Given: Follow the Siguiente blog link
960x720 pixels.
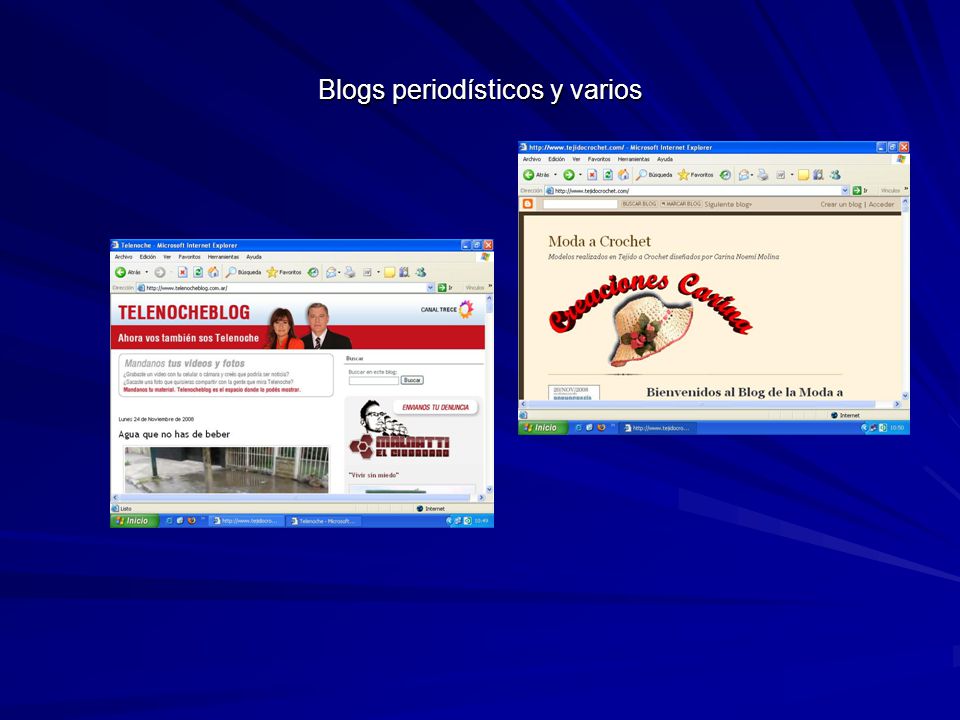Looking at the screenshot, I should (x=728, y=204).
